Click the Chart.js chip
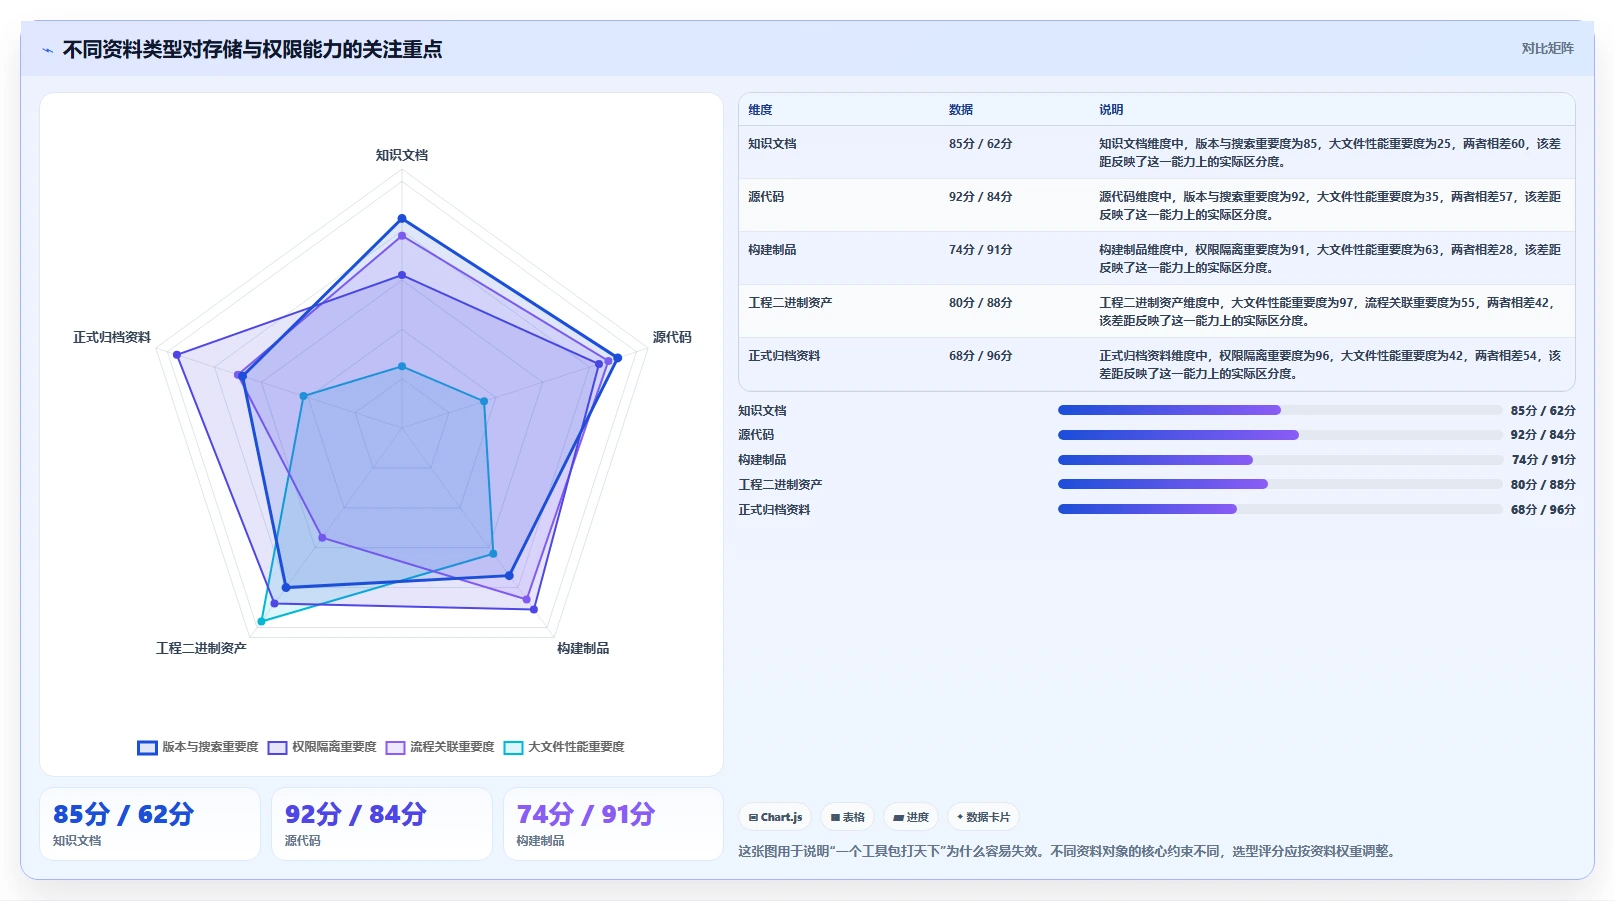Viewport: 1615px width, 901px height. click(775, 817)
